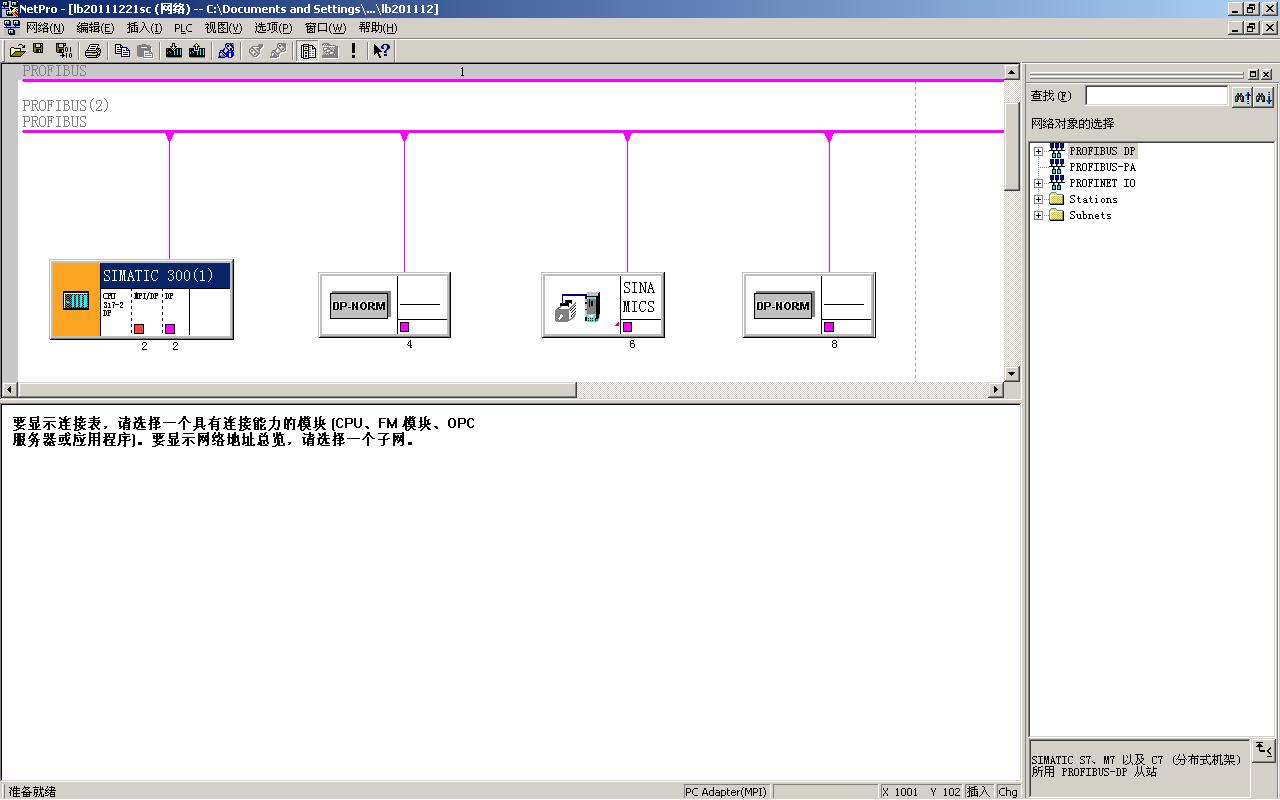Open the 选项(P) menu

pos(273,28)
